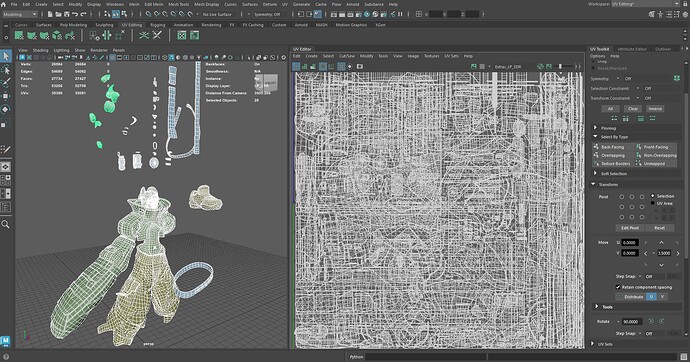Click the green symmetry icon in UV Toolkit

(x=676, y=78)
